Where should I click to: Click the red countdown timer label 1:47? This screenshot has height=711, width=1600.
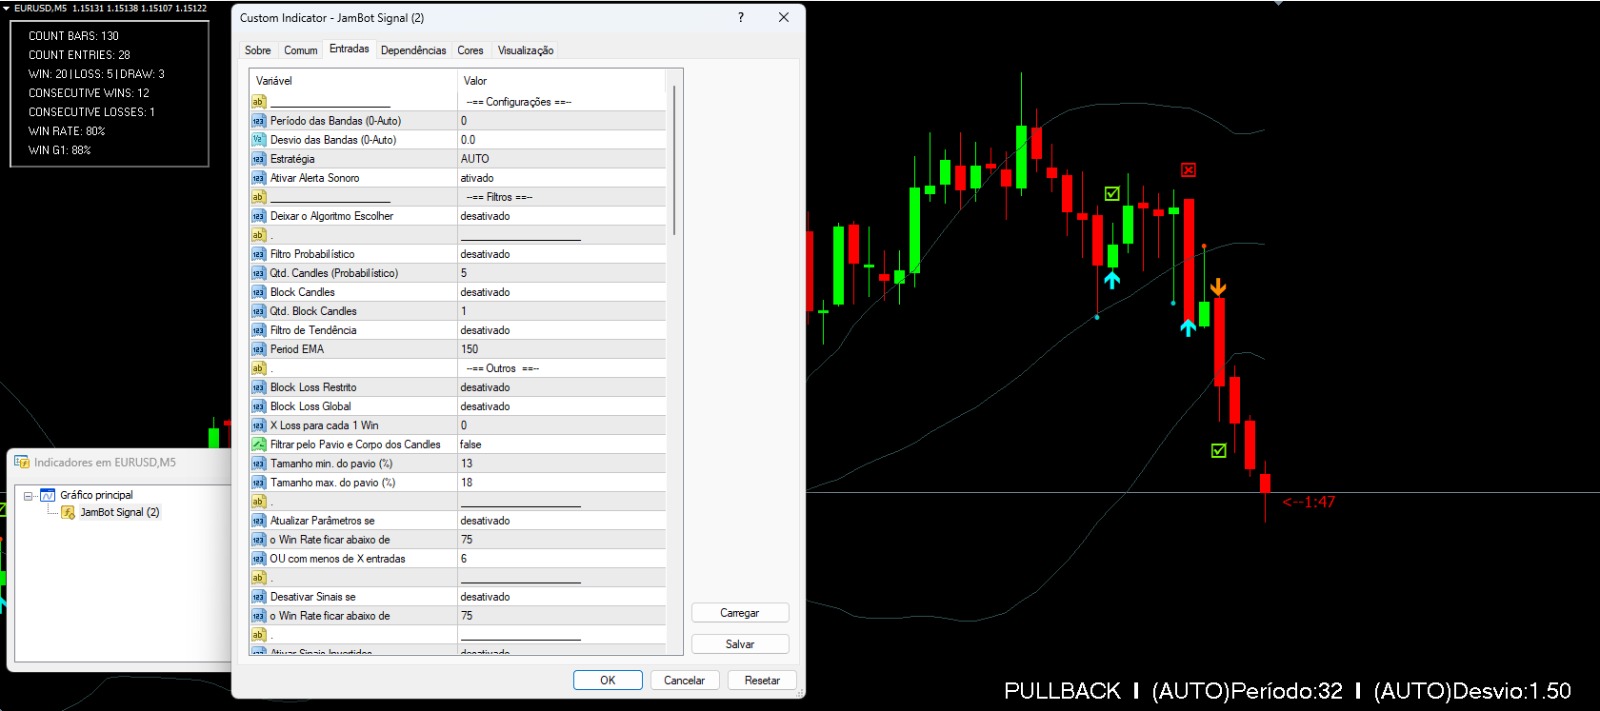point(1309,502)
